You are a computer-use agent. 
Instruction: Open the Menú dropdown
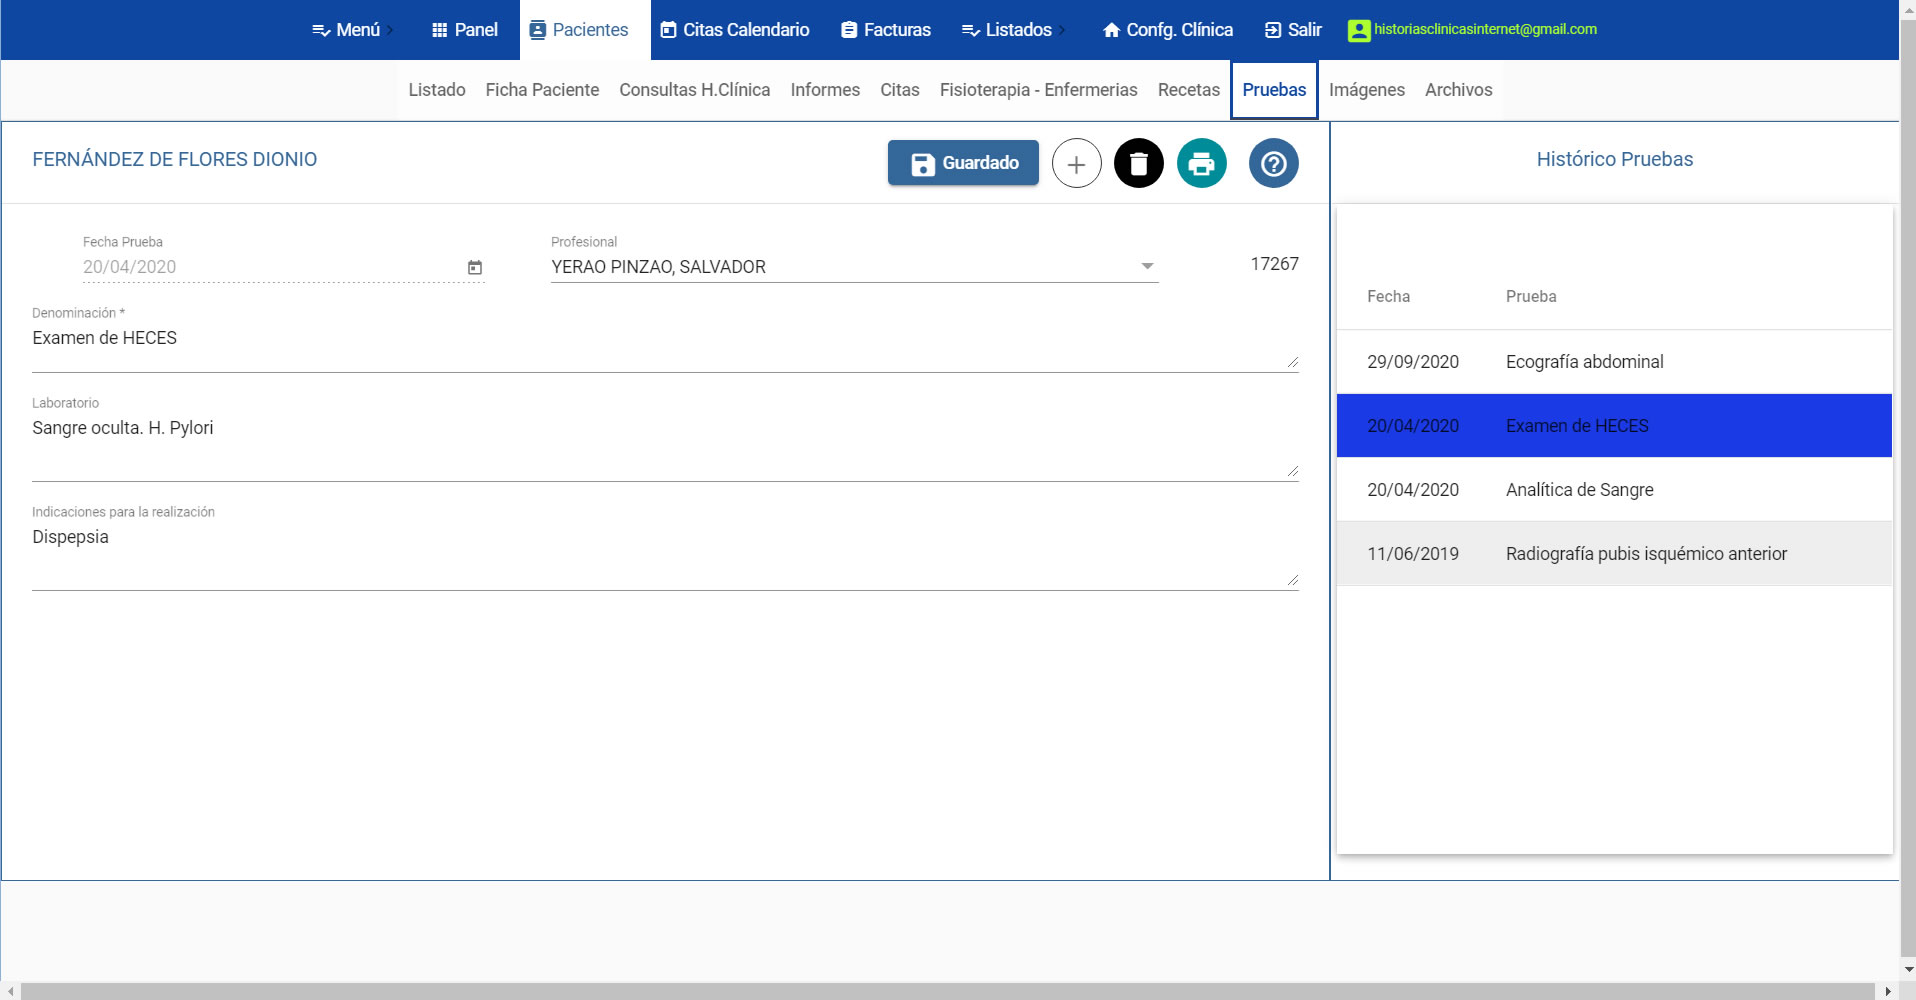(346, 30)
